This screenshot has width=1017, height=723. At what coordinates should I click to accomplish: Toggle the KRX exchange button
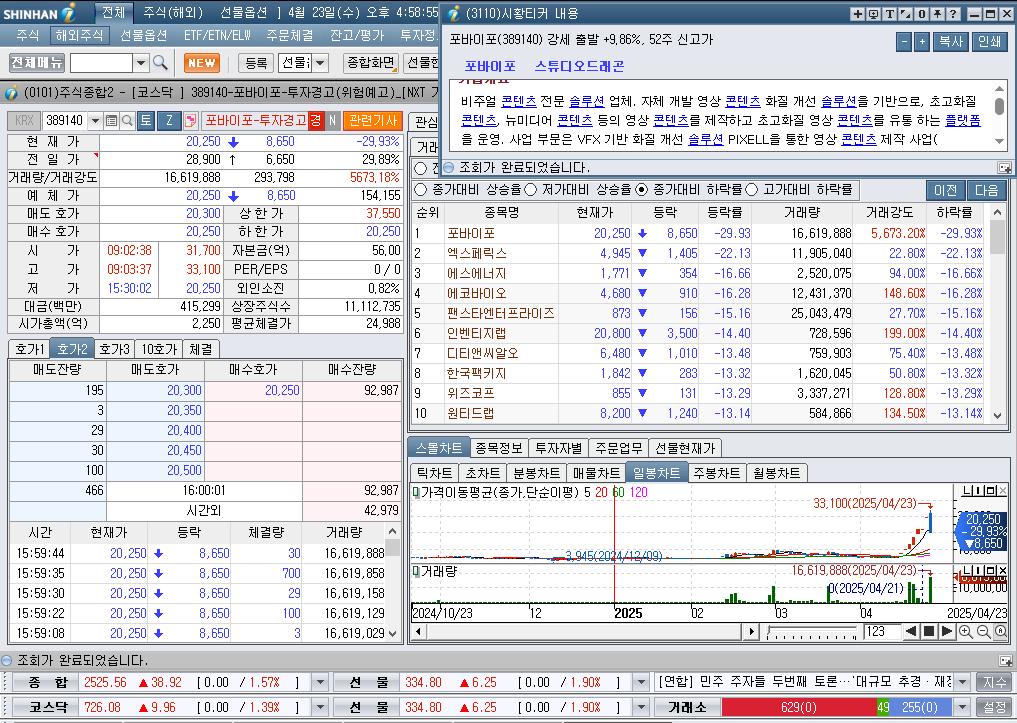[24, 121]
